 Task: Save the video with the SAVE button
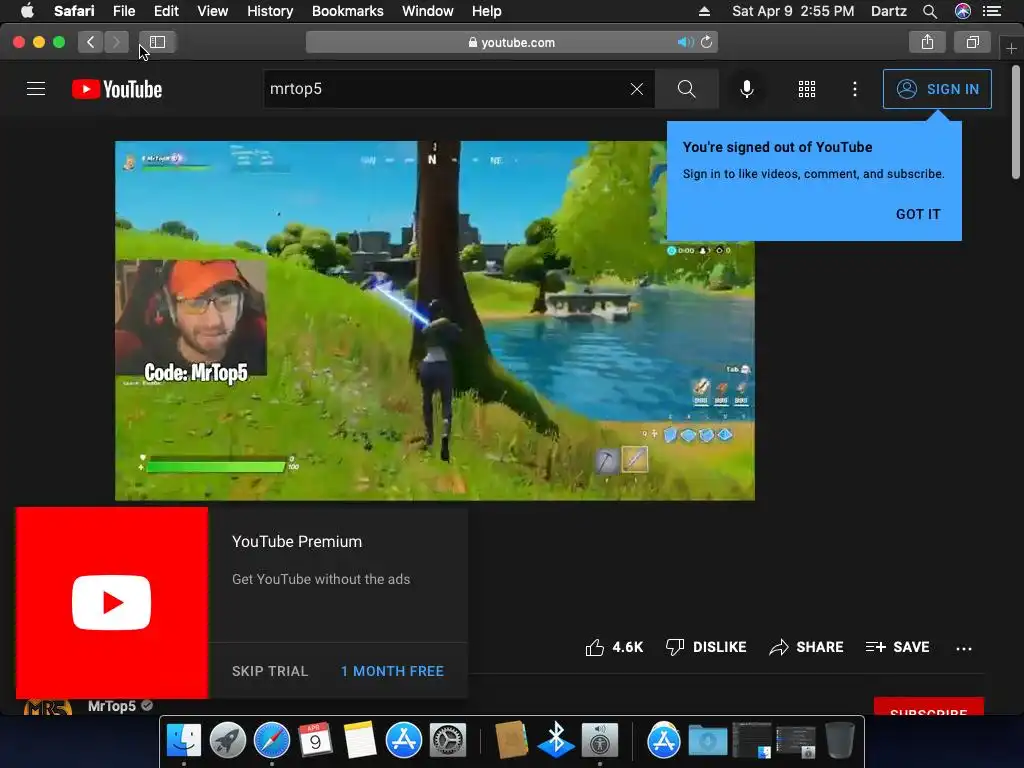pyautogui.click(x=898, y=647)
